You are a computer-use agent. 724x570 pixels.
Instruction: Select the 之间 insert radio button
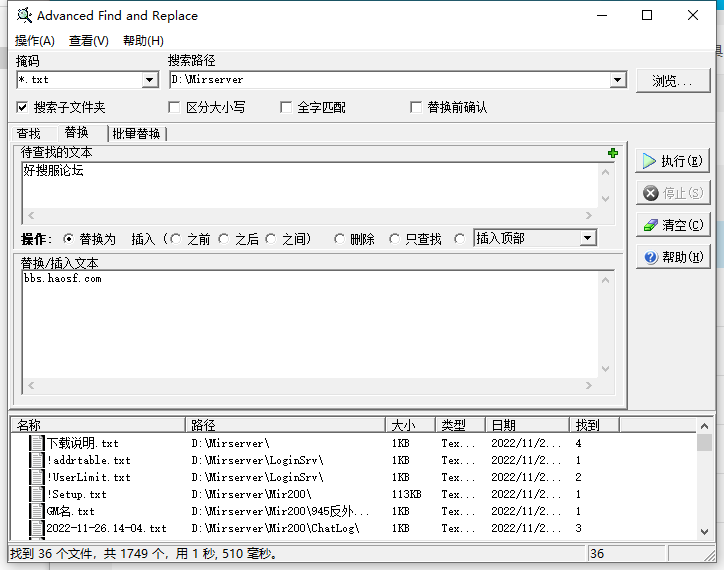click(271, 239)
